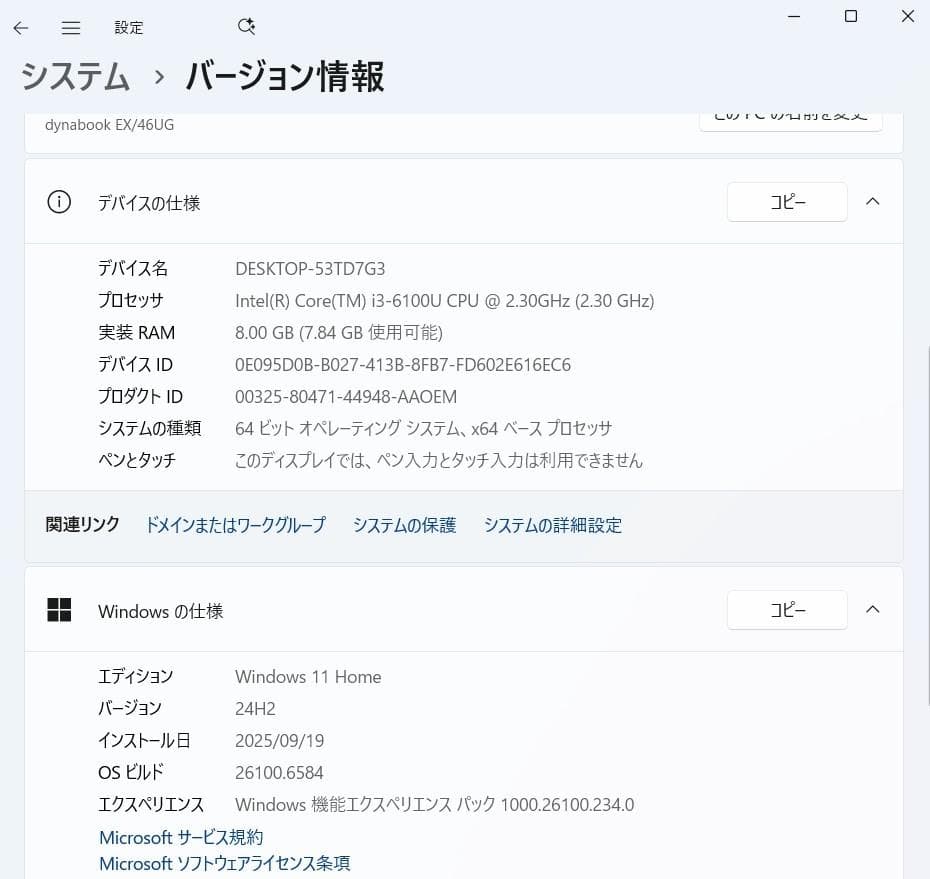
Task: Open the システムの保護 link
Action: coord(404,524)
